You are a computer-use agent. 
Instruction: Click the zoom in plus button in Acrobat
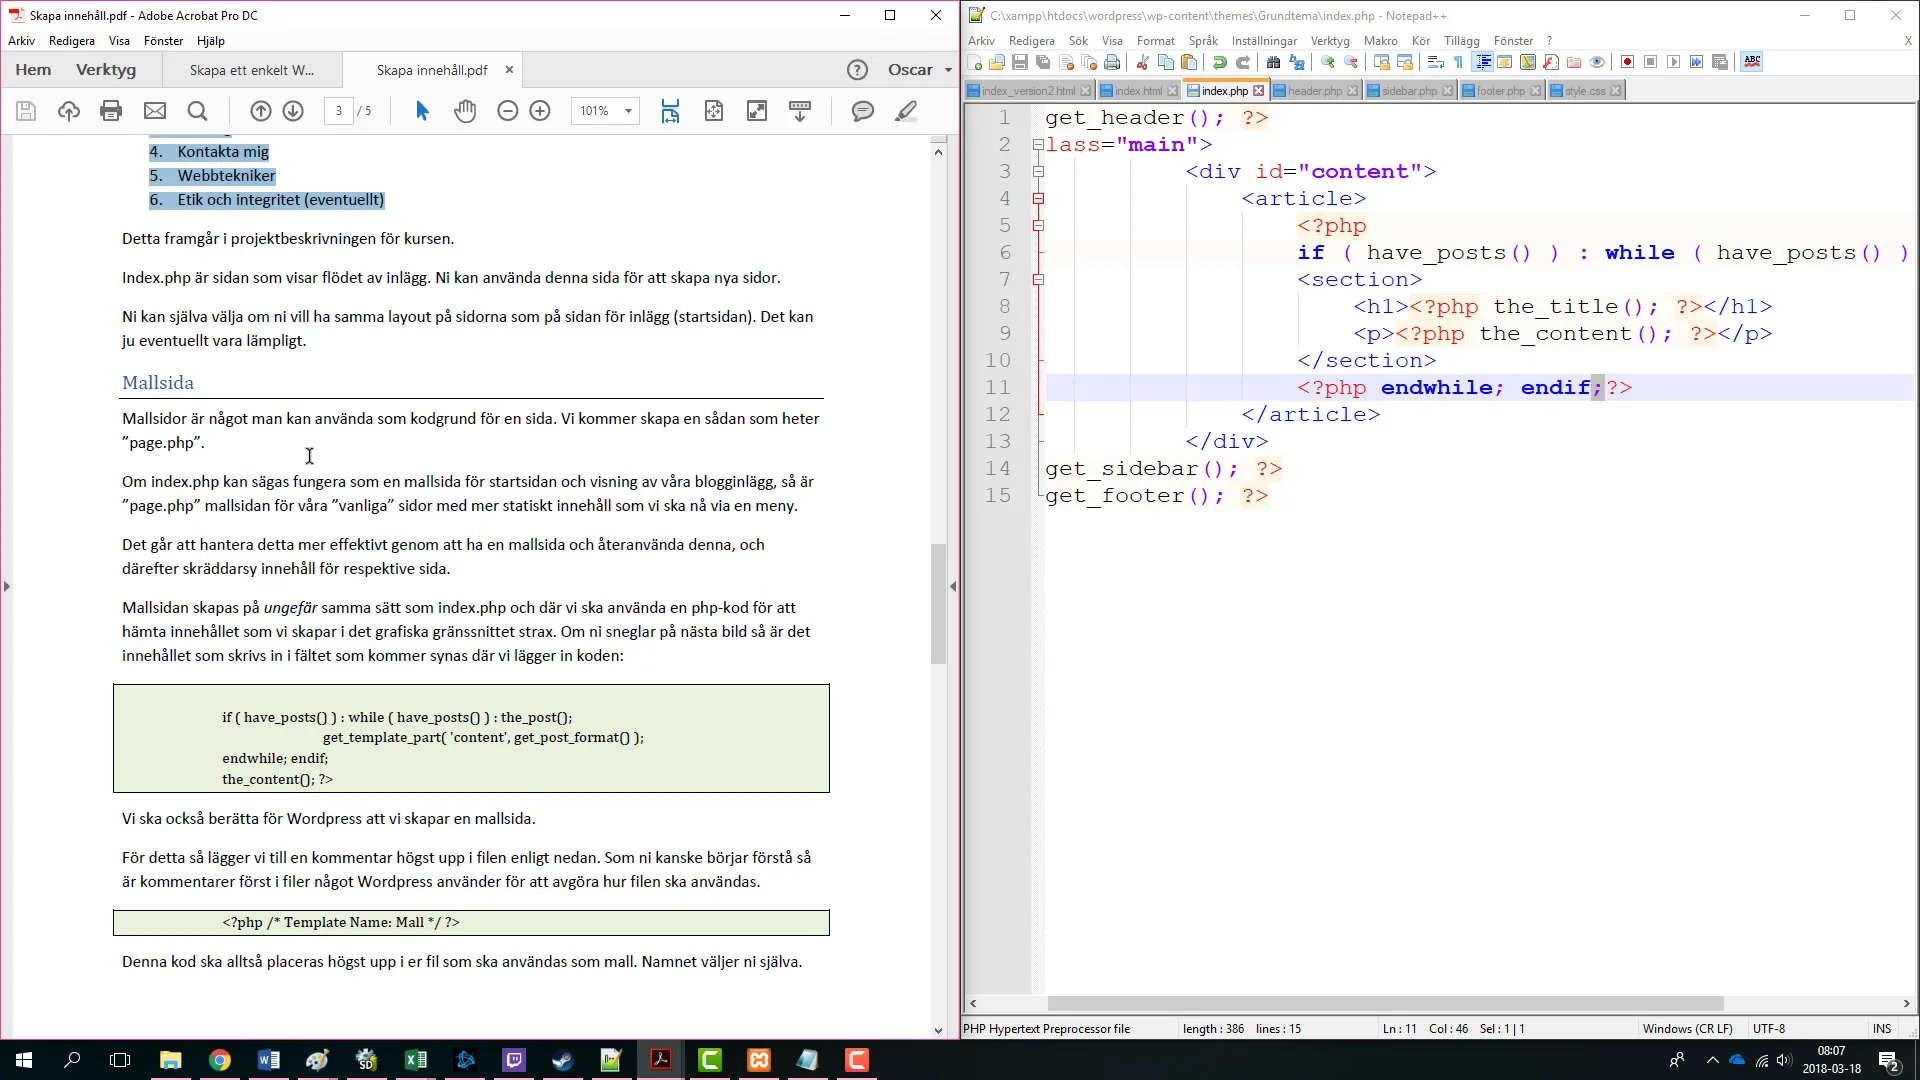click(540, 111)
